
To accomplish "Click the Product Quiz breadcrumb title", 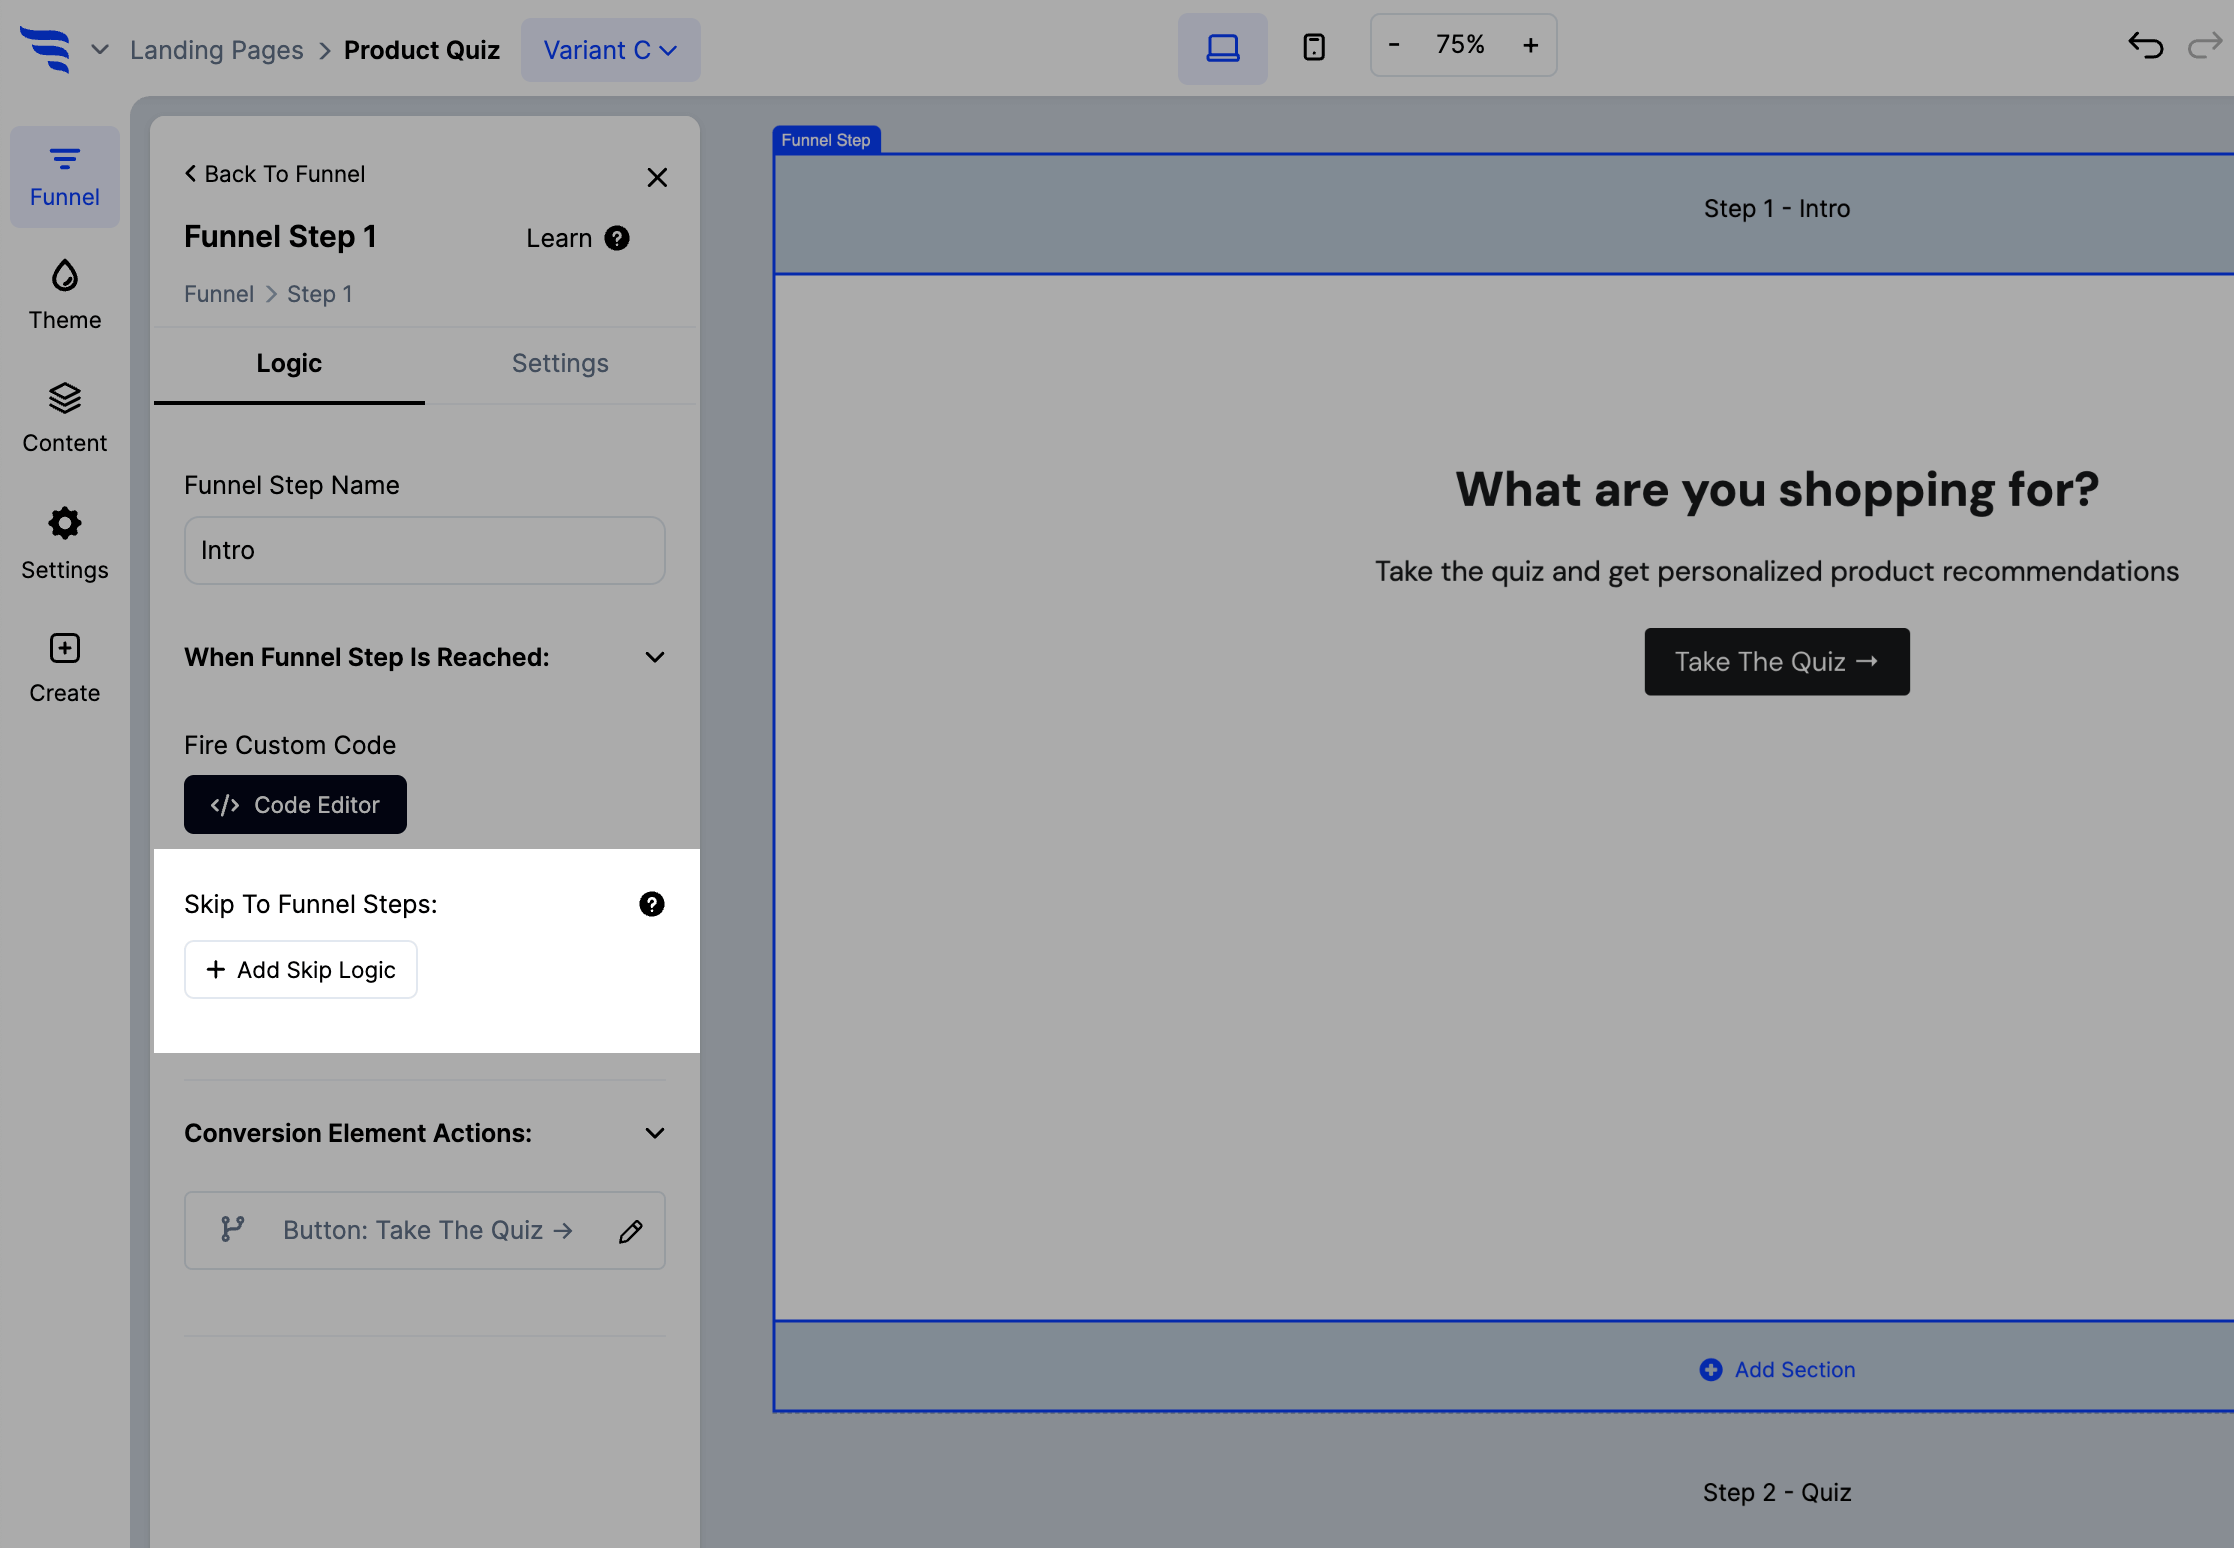I will tap(422, 50).
